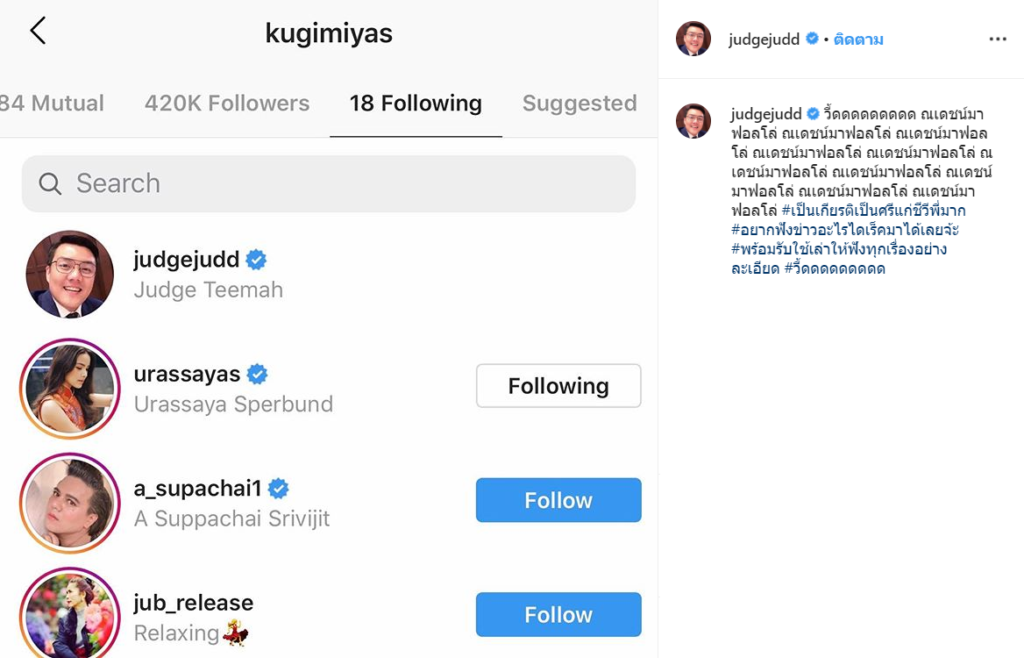Click the search magnifier icon

pyautogui.click(x=50, y=184)
